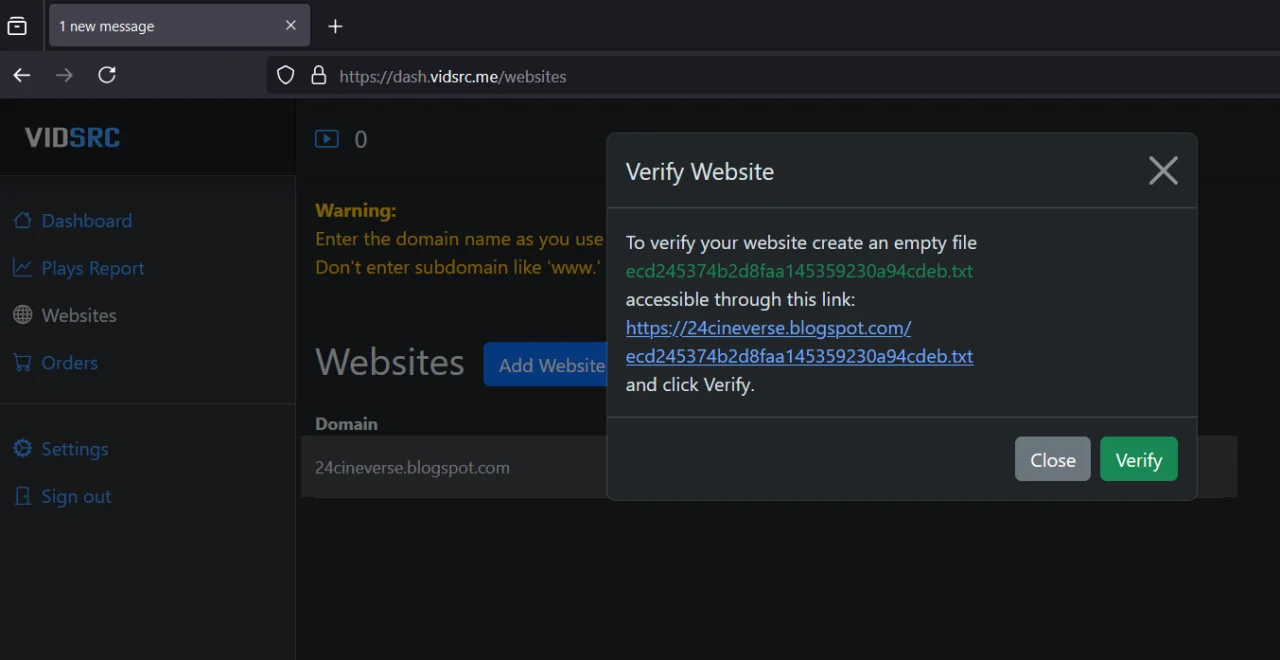Image resolution: width=1280 pixels, height=660 pixels.
Task: Click the Sign out door icon
Action: point(22,496)
